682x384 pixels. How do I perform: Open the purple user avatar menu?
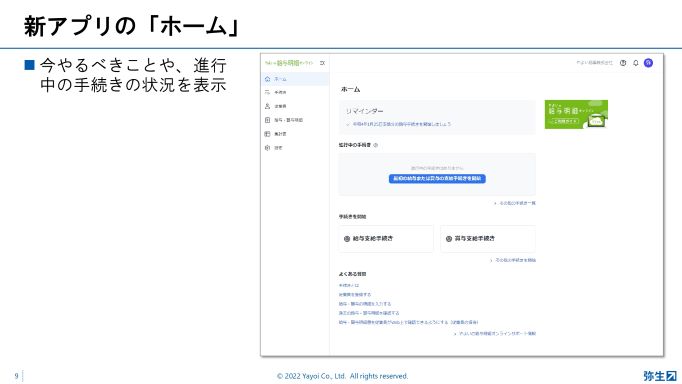648,63
